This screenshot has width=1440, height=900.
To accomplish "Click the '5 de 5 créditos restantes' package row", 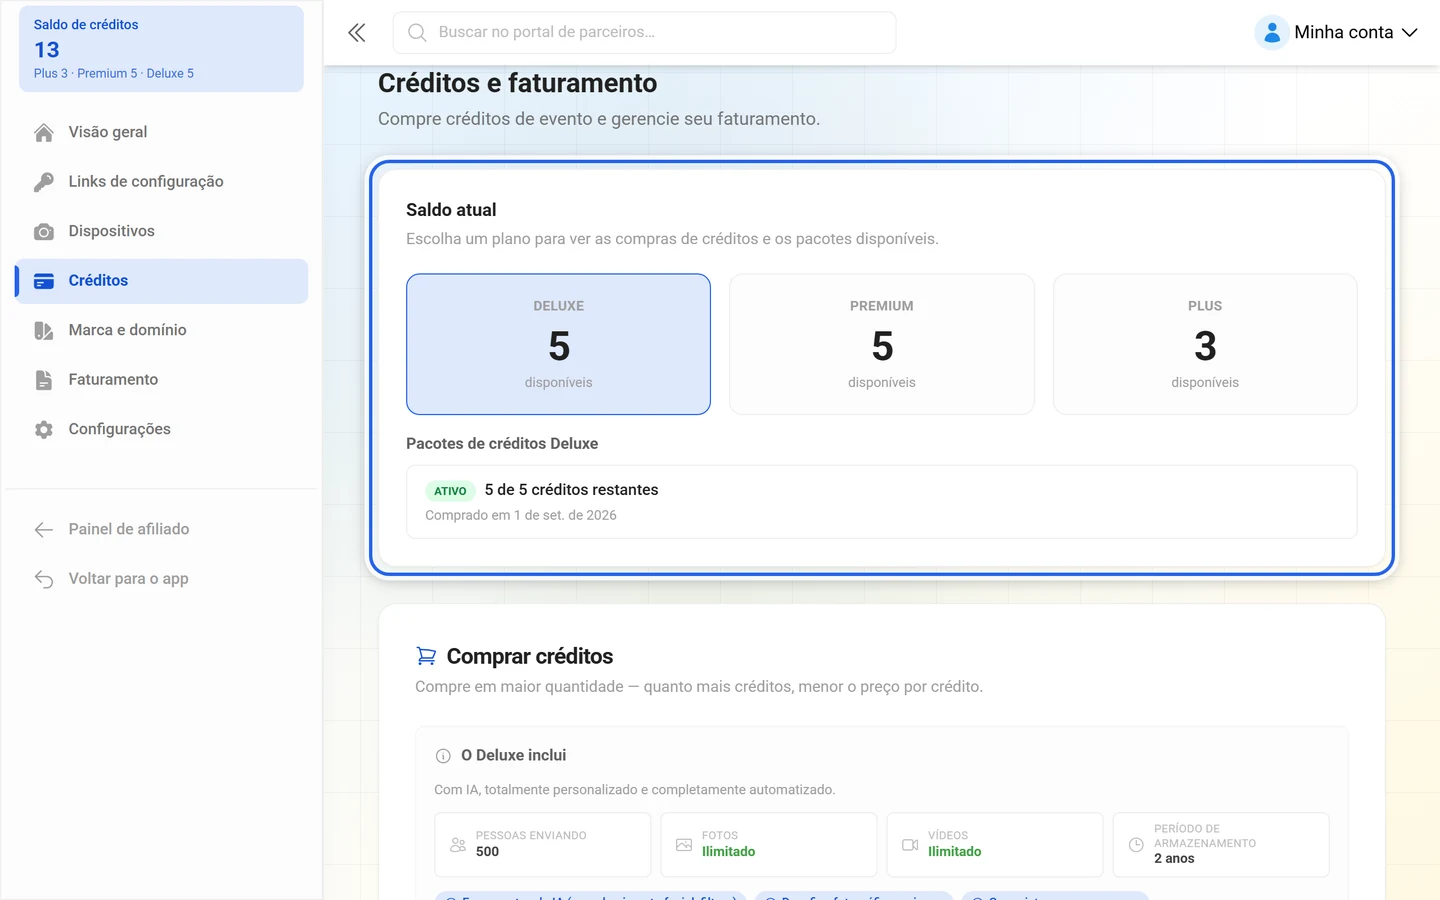I will [882, 502].
